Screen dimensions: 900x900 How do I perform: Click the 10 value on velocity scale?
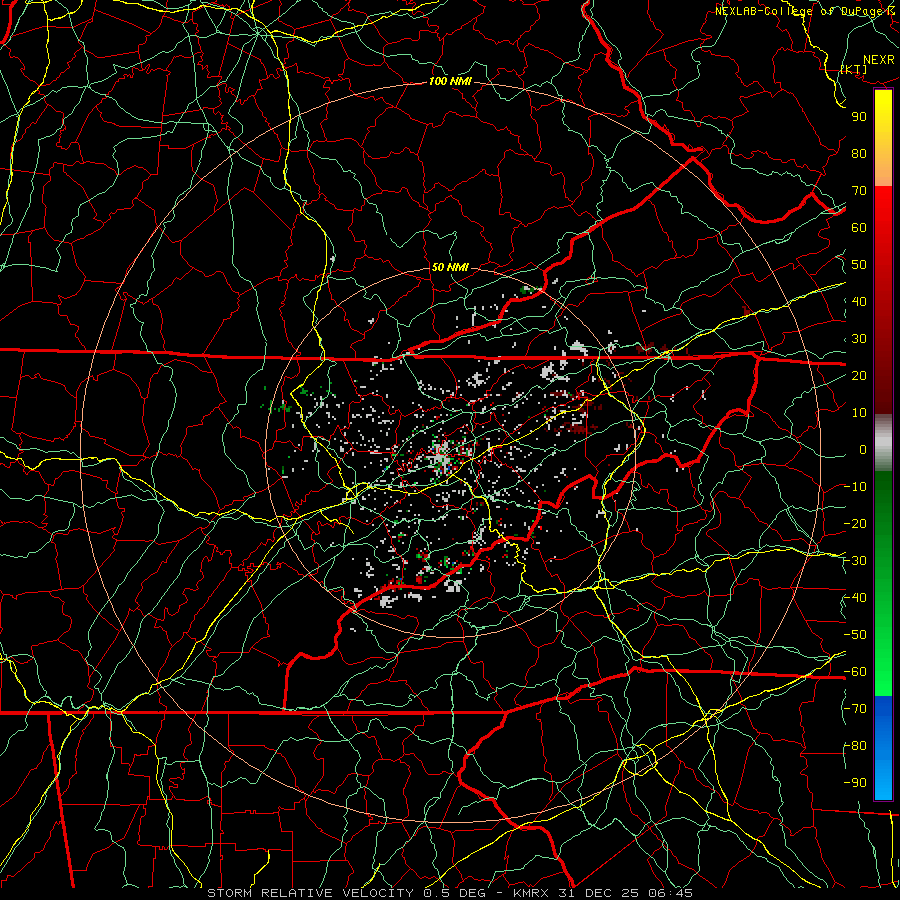click(859, 413)
